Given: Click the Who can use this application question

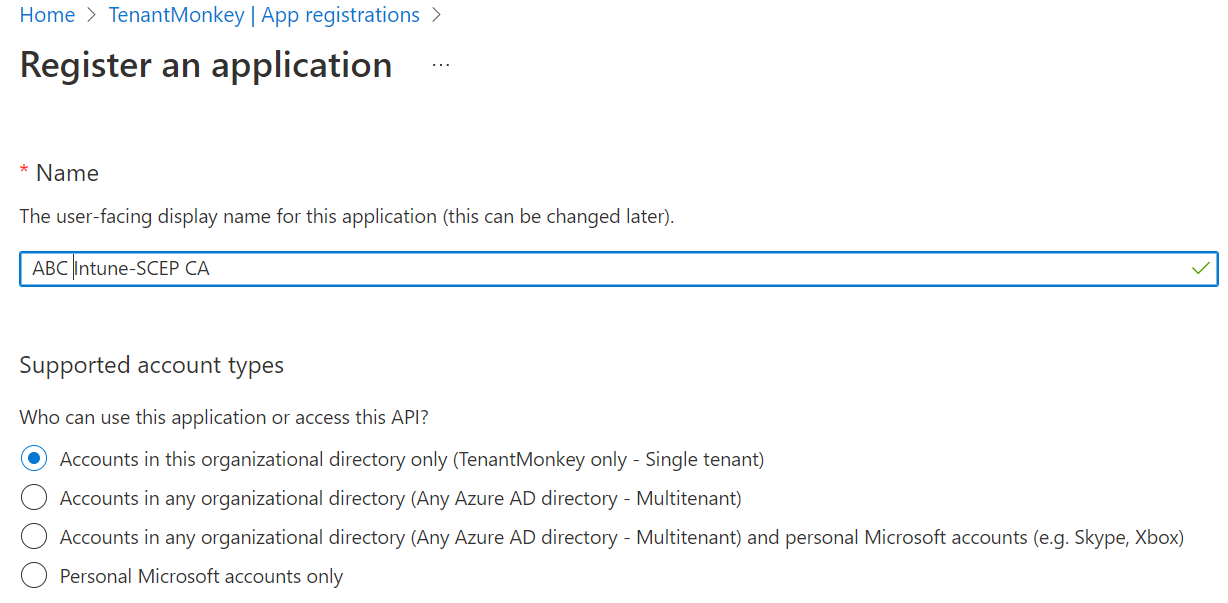Looking at the screenshot, I should click(x=231, y=417).
